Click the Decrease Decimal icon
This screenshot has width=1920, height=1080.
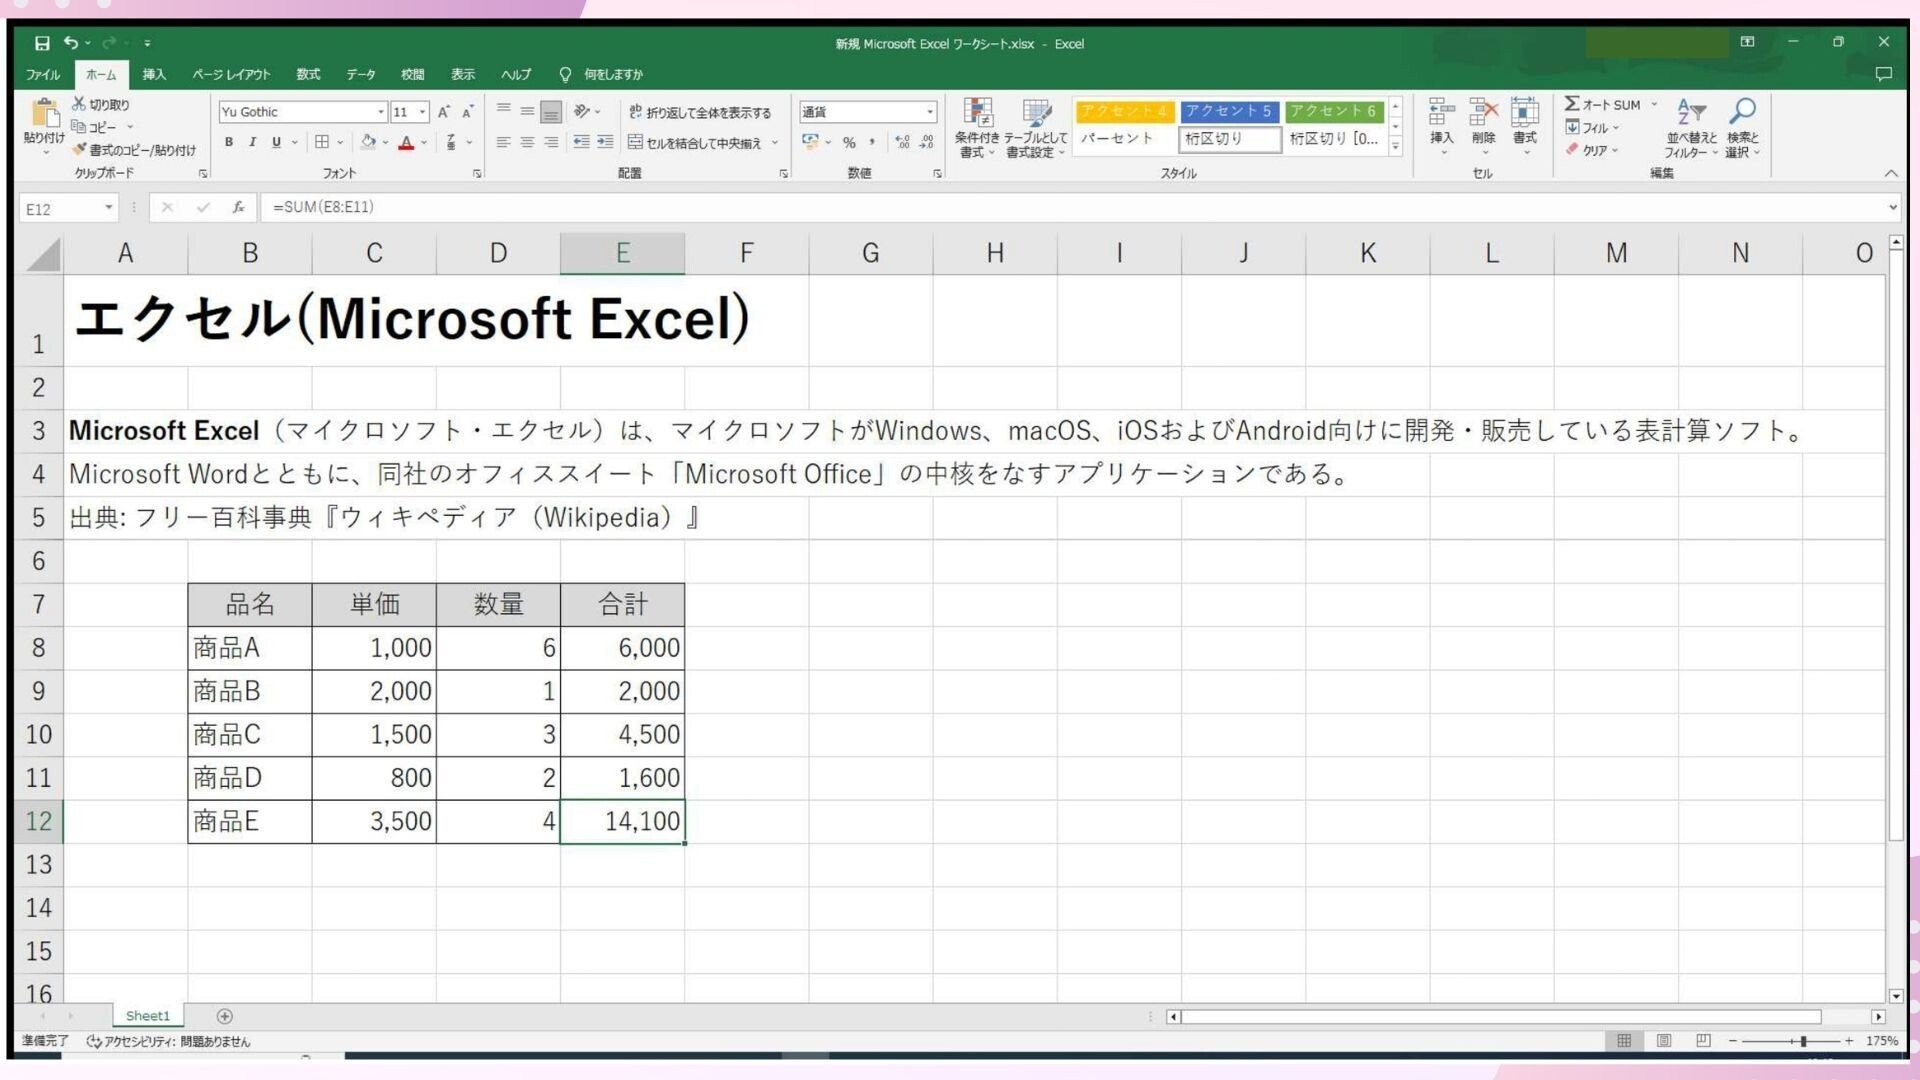[927, 142]
